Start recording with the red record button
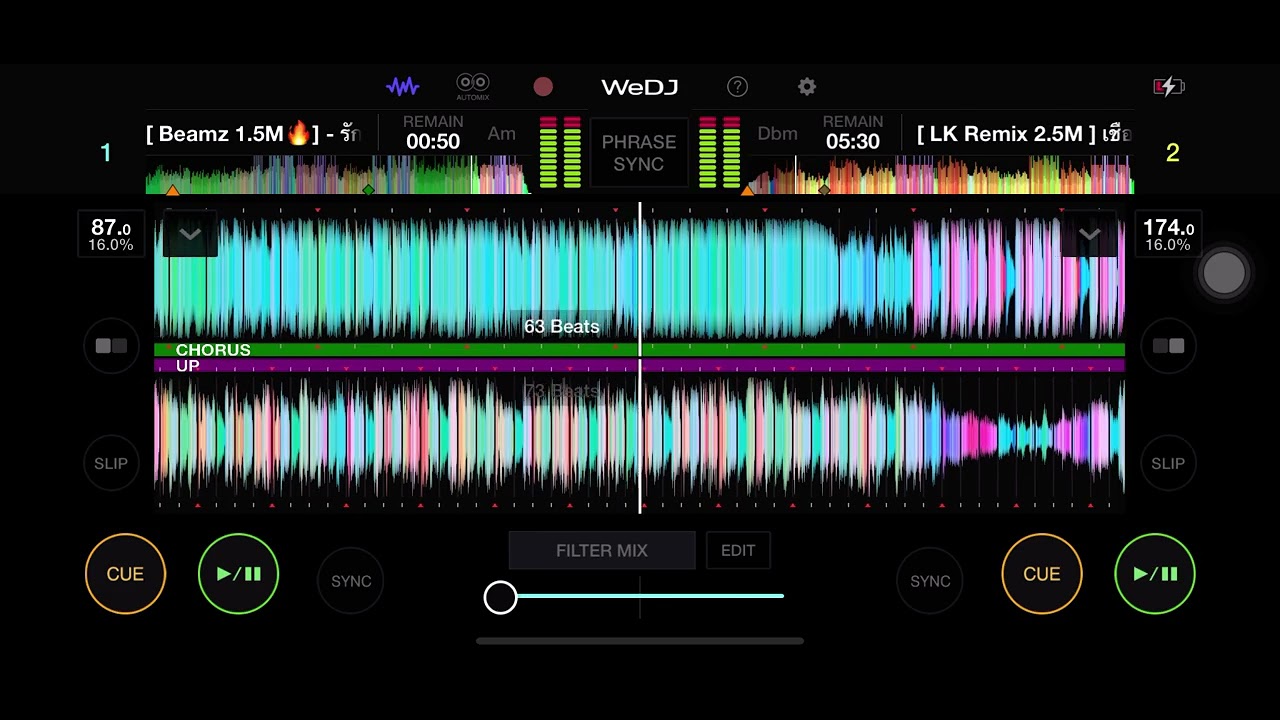 [543, 87]
